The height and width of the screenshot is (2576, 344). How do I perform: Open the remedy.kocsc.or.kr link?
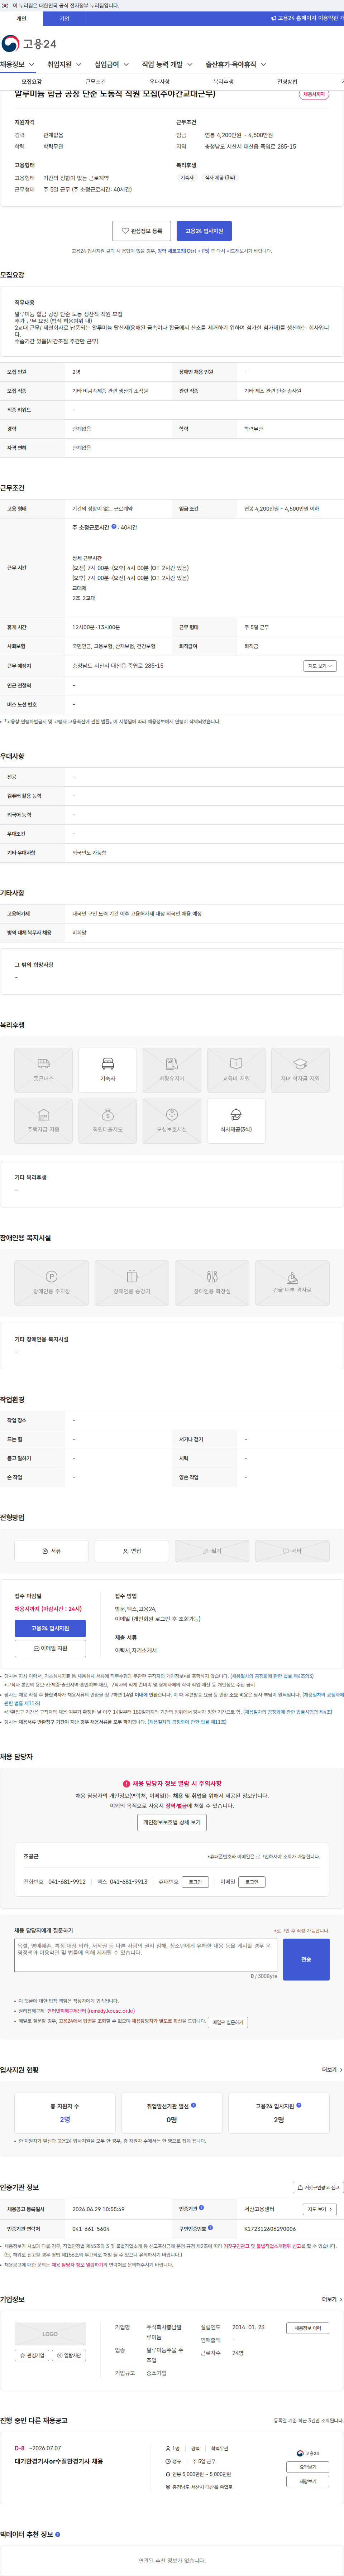click(91, 2011)
